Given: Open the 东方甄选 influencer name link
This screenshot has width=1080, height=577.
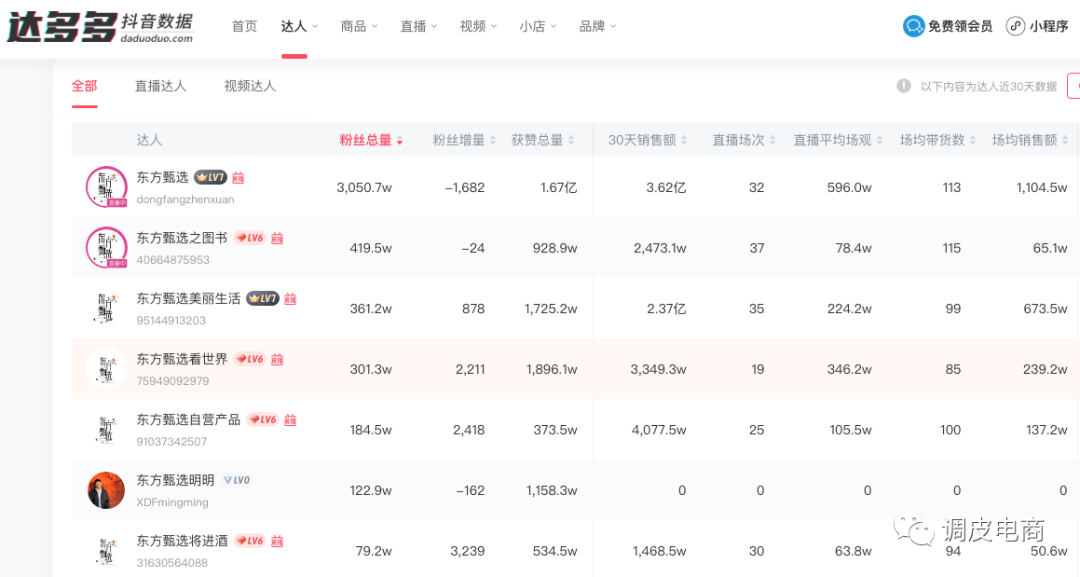Looking at the screenshot, I should [x=162, y=177].
